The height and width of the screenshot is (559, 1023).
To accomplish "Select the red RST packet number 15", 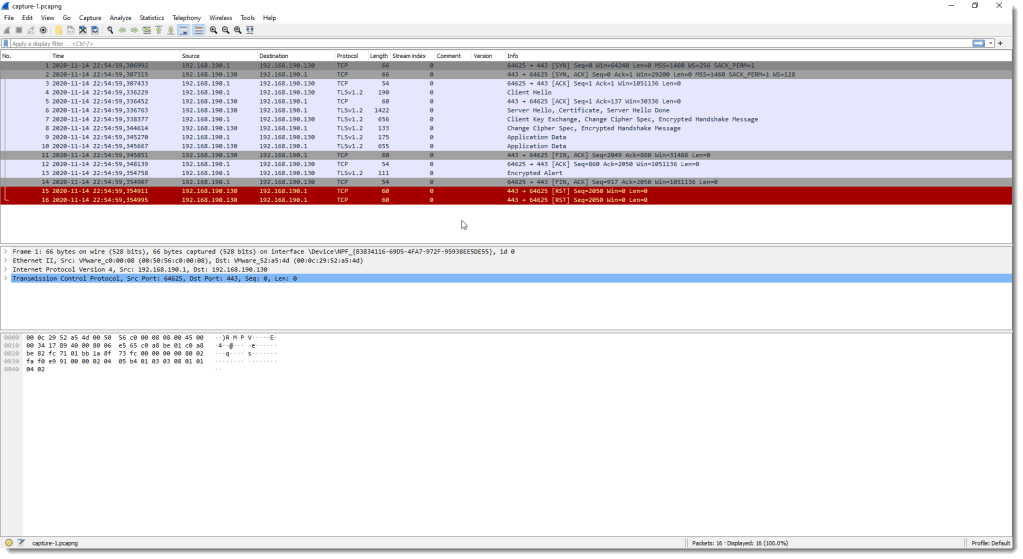I will point(300,191).
